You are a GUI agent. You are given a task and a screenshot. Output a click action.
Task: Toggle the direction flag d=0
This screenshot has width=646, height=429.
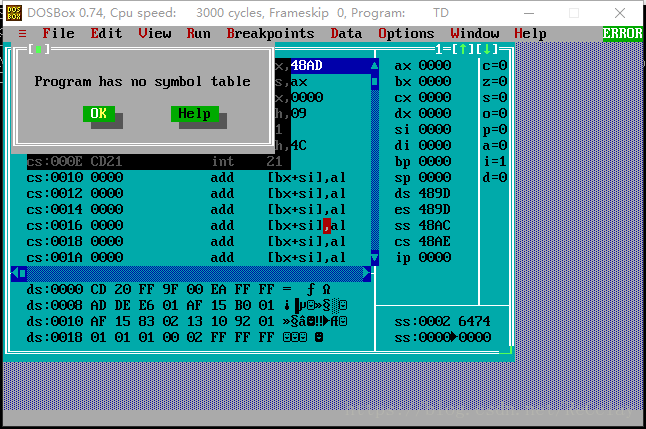[x=495, y=178]
